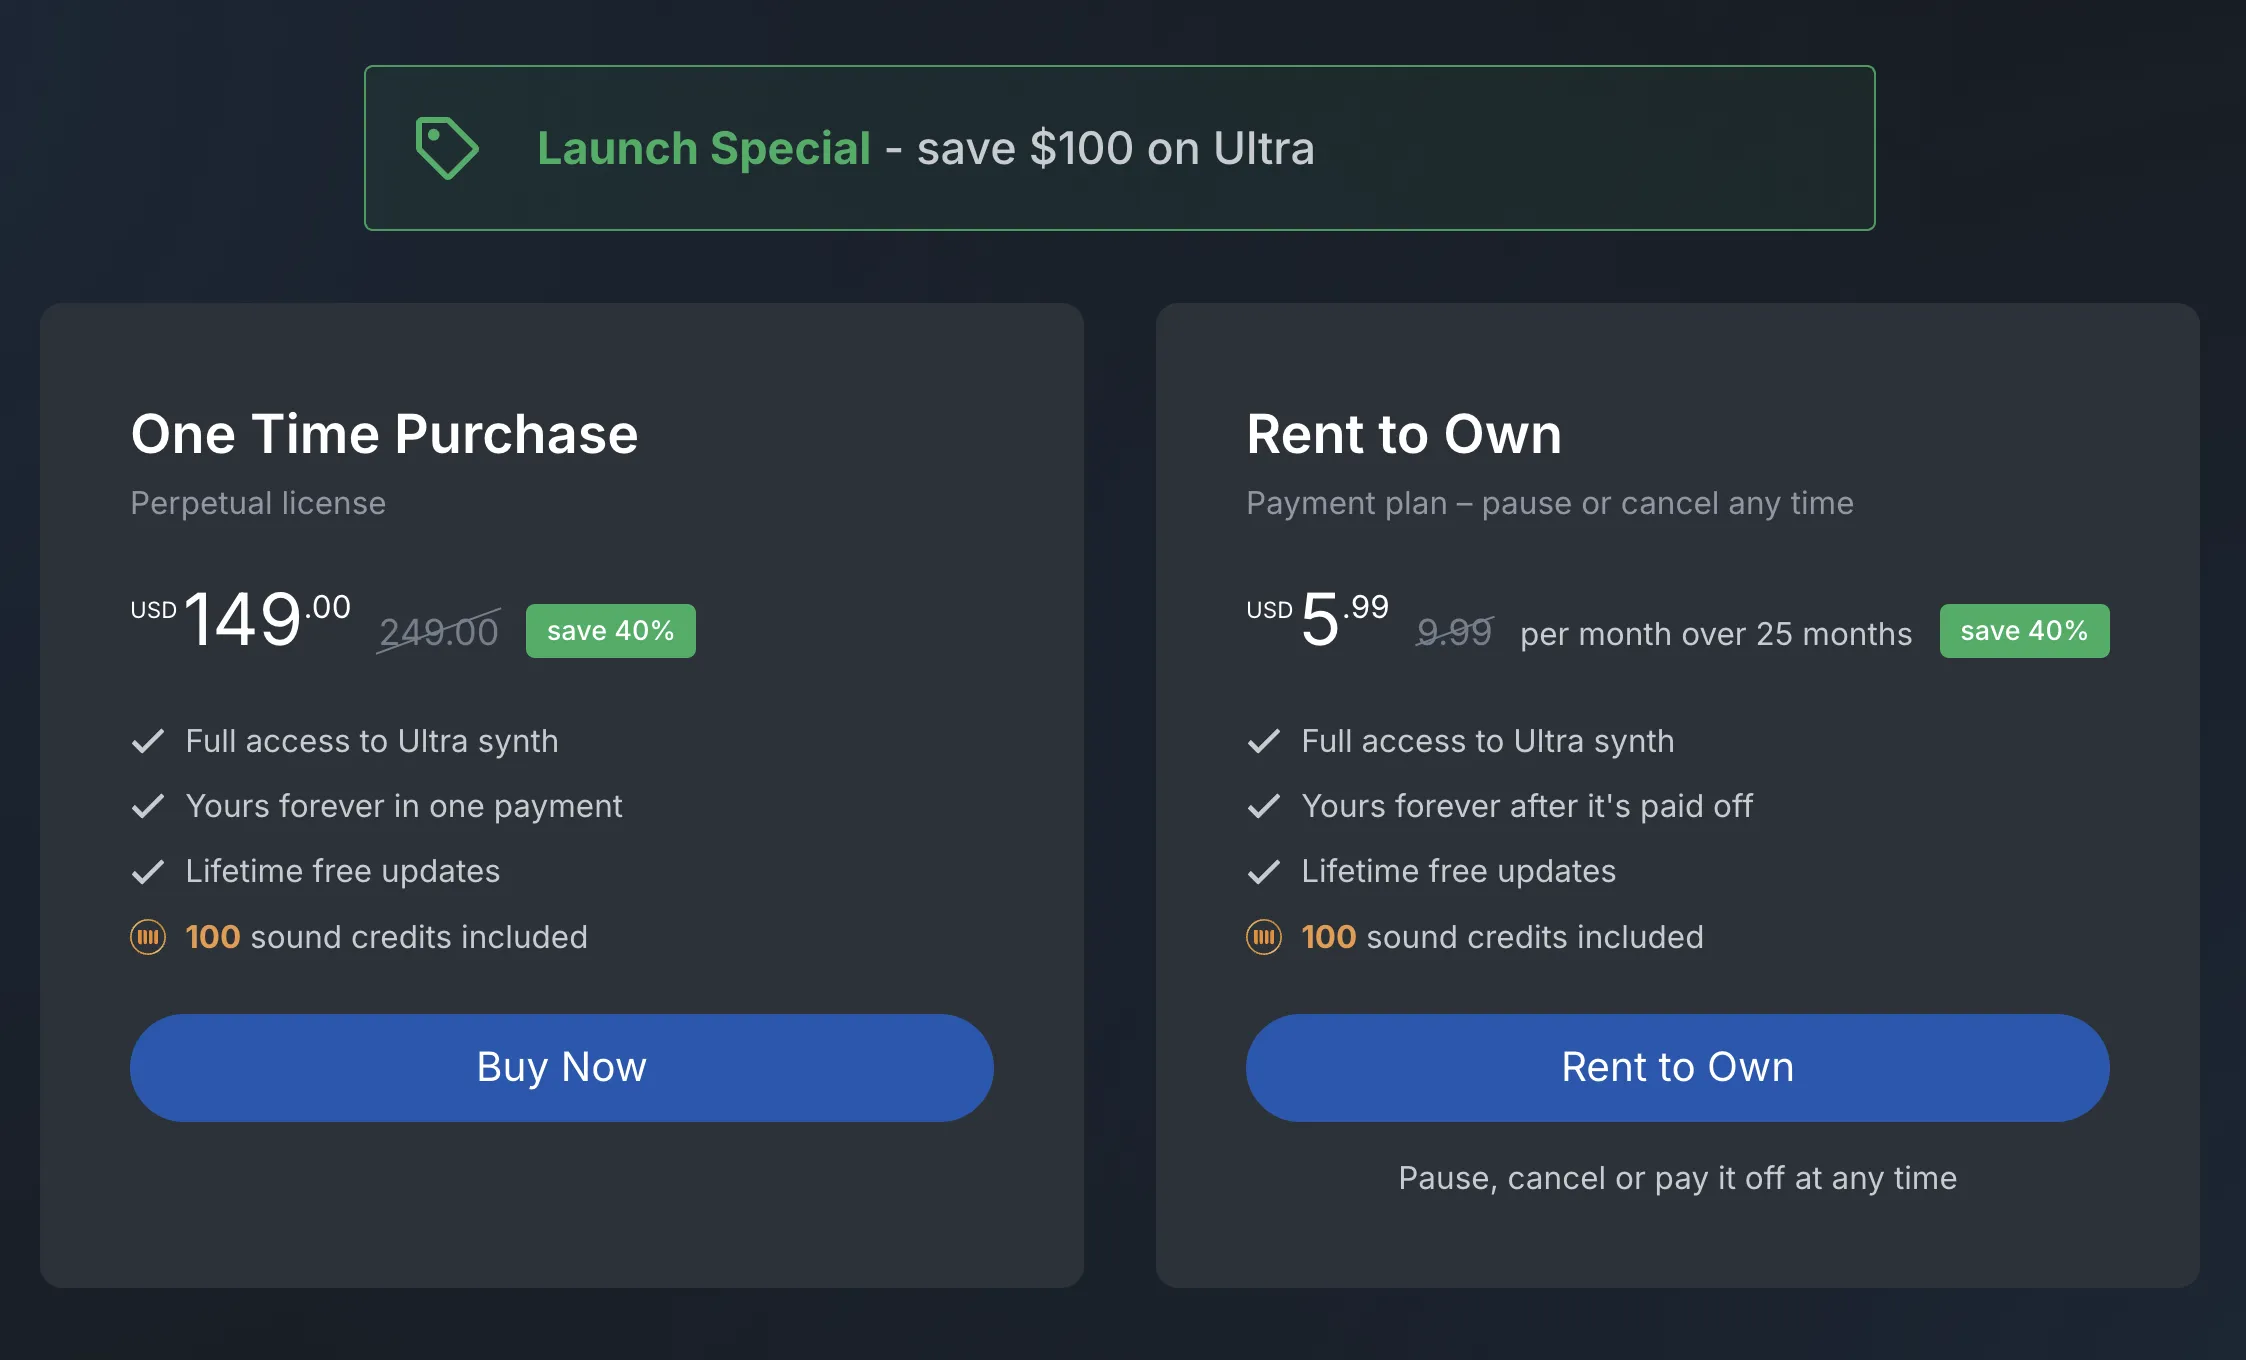Select the One Time Purchase heading
2246x1360 pixels.
coord(384,434)
